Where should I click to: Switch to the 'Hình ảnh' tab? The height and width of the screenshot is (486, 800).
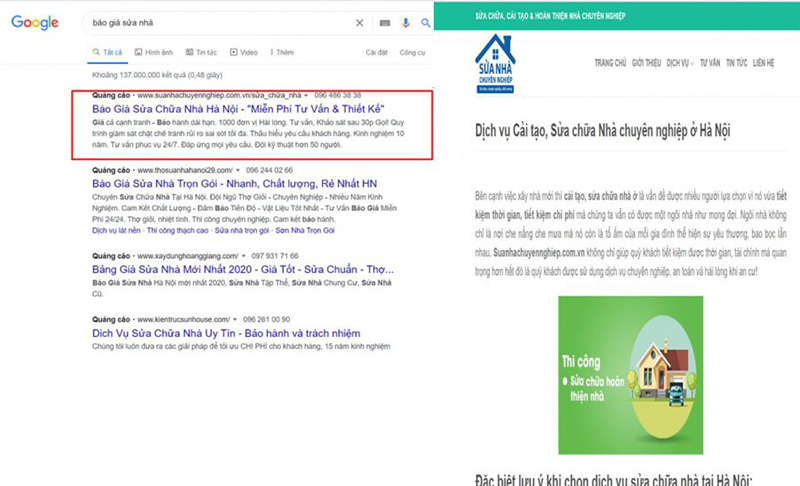tap(154, 53)
